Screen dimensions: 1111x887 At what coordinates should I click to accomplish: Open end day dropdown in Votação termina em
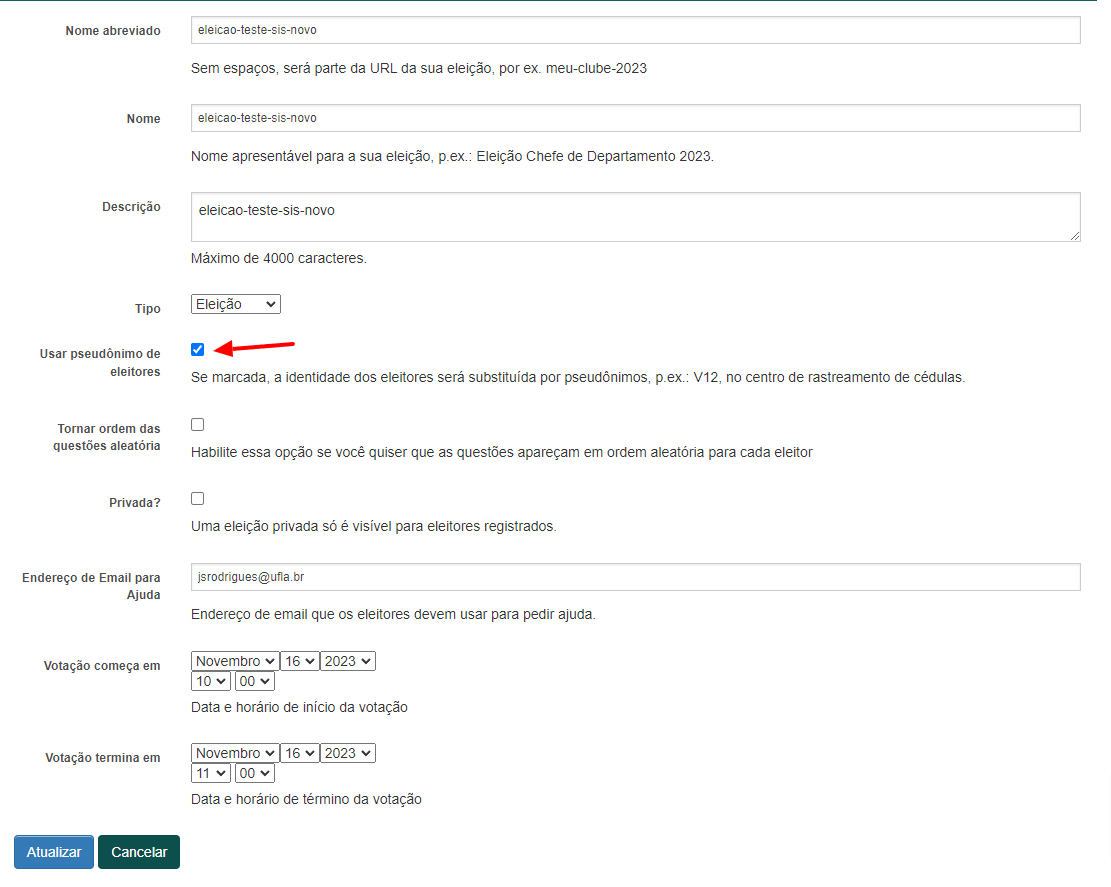pyautogui.click(x=299, y=753)
